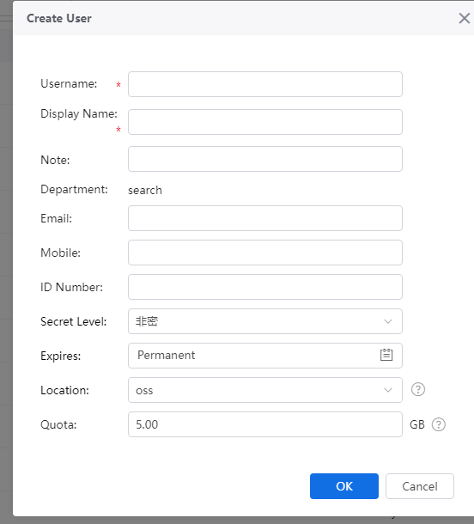Open the Secret Level combo box showing 非密
The height and width of the screenshot is (524, 474).
point(265,321)
